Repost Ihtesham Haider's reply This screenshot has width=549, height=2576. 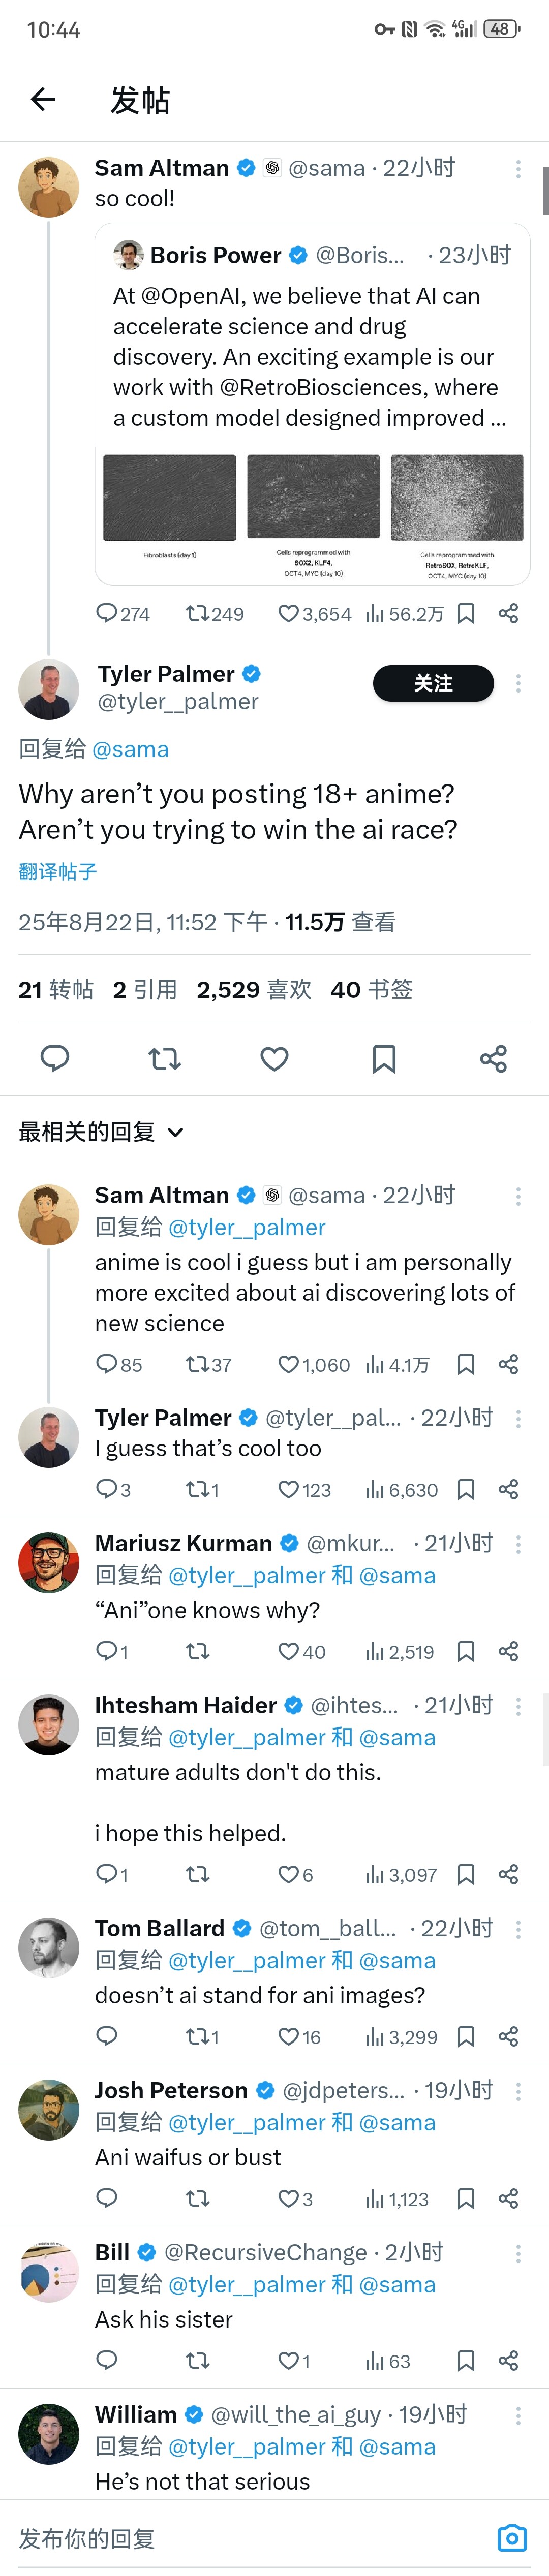[x=198, y=1874]
